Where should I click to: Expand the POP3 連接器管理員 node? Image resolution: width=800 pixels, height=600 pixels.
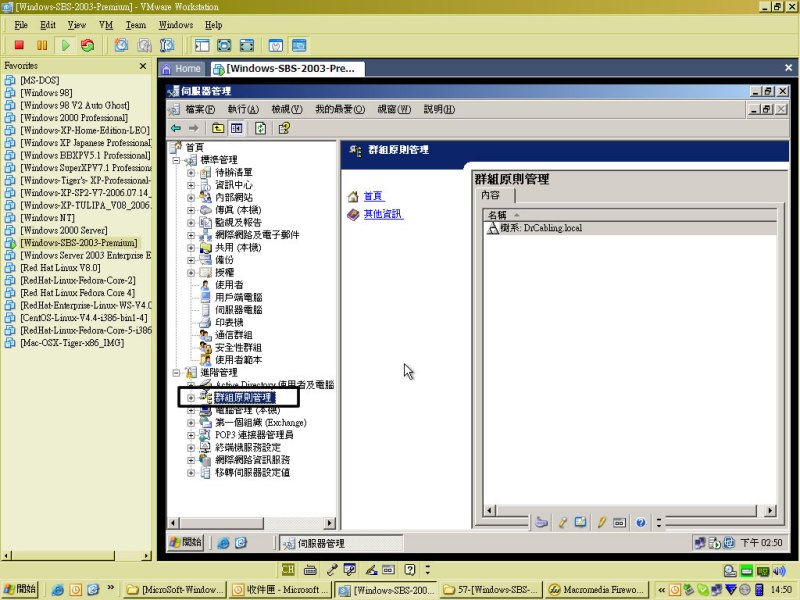point(191,435)
